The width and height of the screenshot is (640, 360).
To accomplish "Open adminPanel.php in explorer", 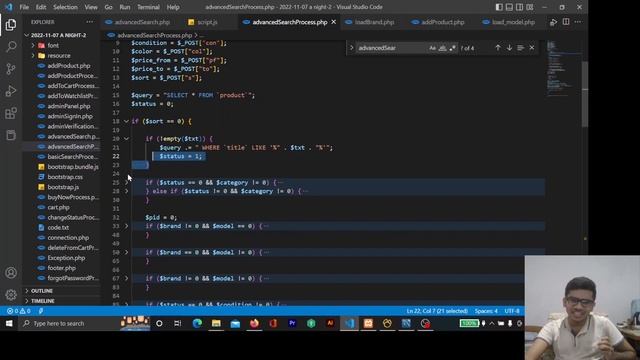I will coord(69,106).
